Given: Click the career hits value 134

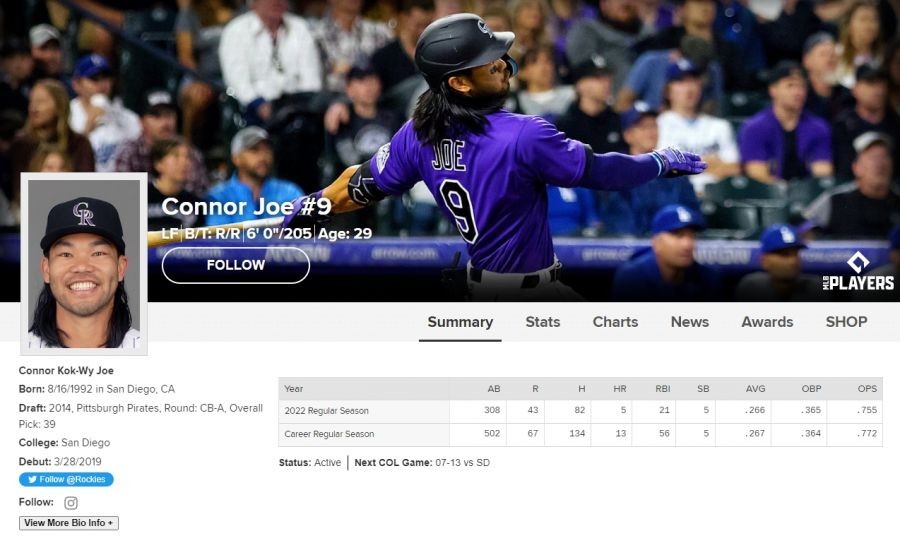Looking at the screenshot, I should pyautogui.click(x=577, y=433).
